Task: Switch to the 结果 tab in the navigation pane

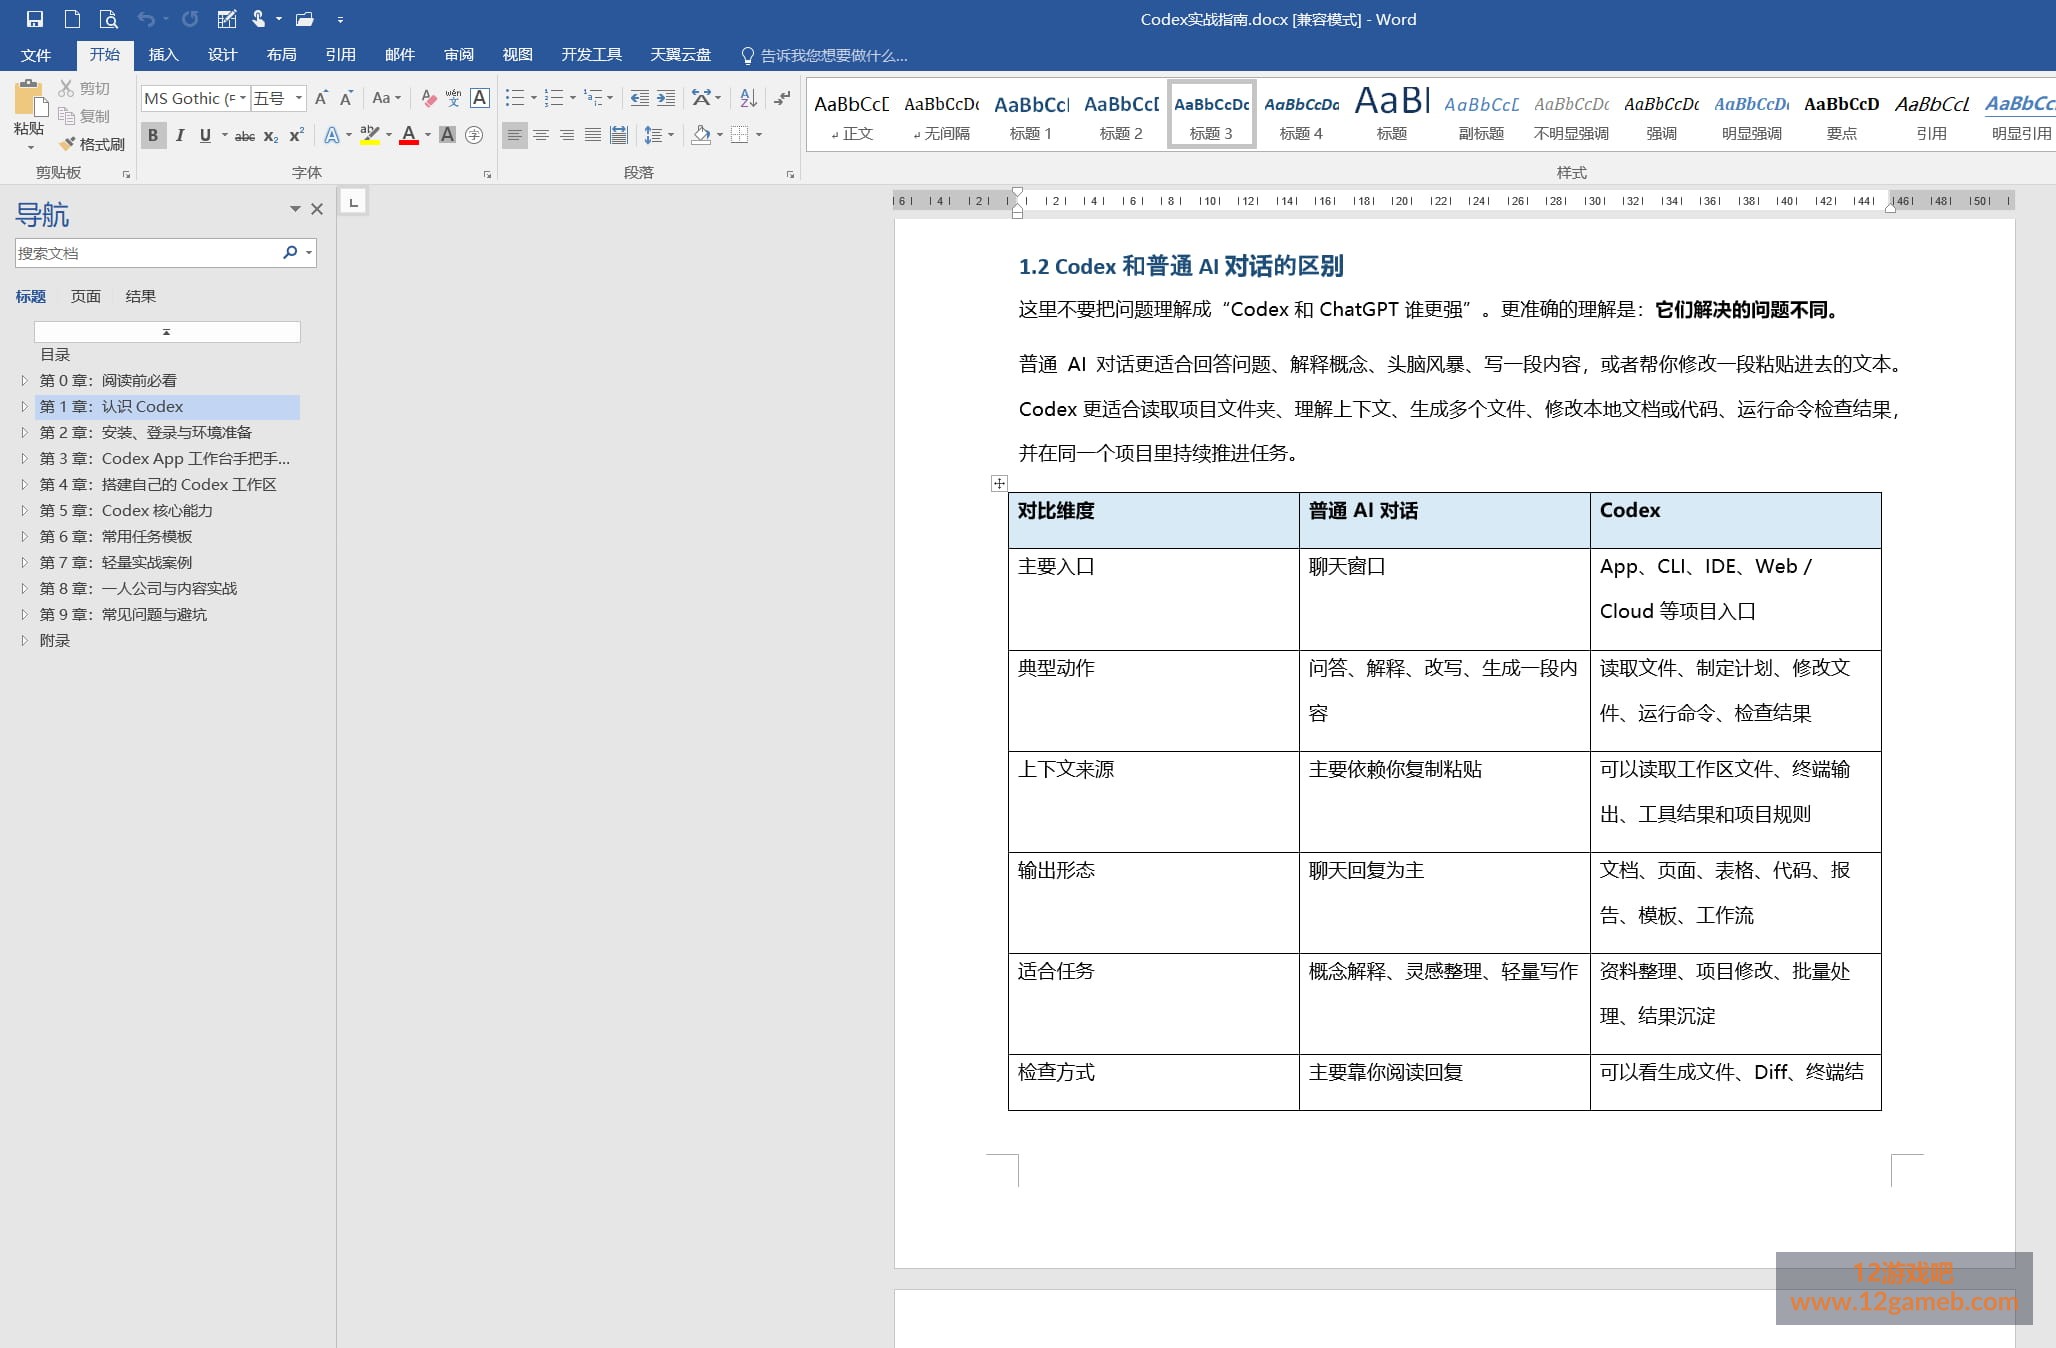Action: point(141,296)
